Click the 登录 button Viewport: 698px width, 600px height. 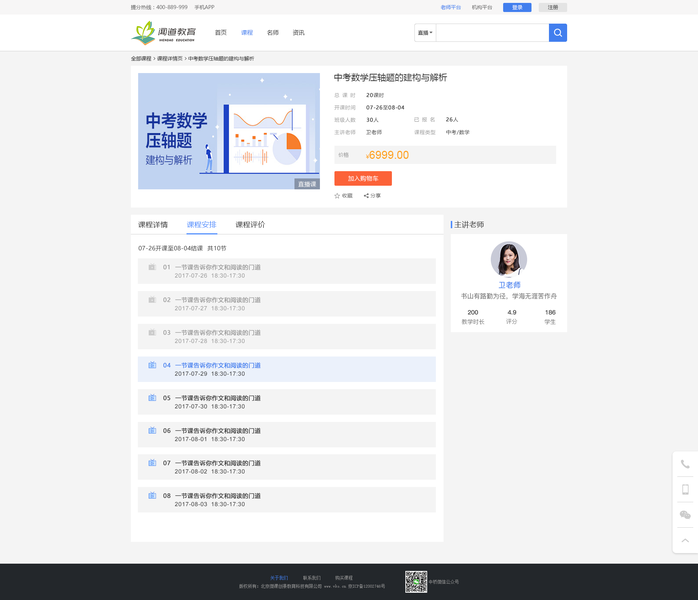click(517, 7)
